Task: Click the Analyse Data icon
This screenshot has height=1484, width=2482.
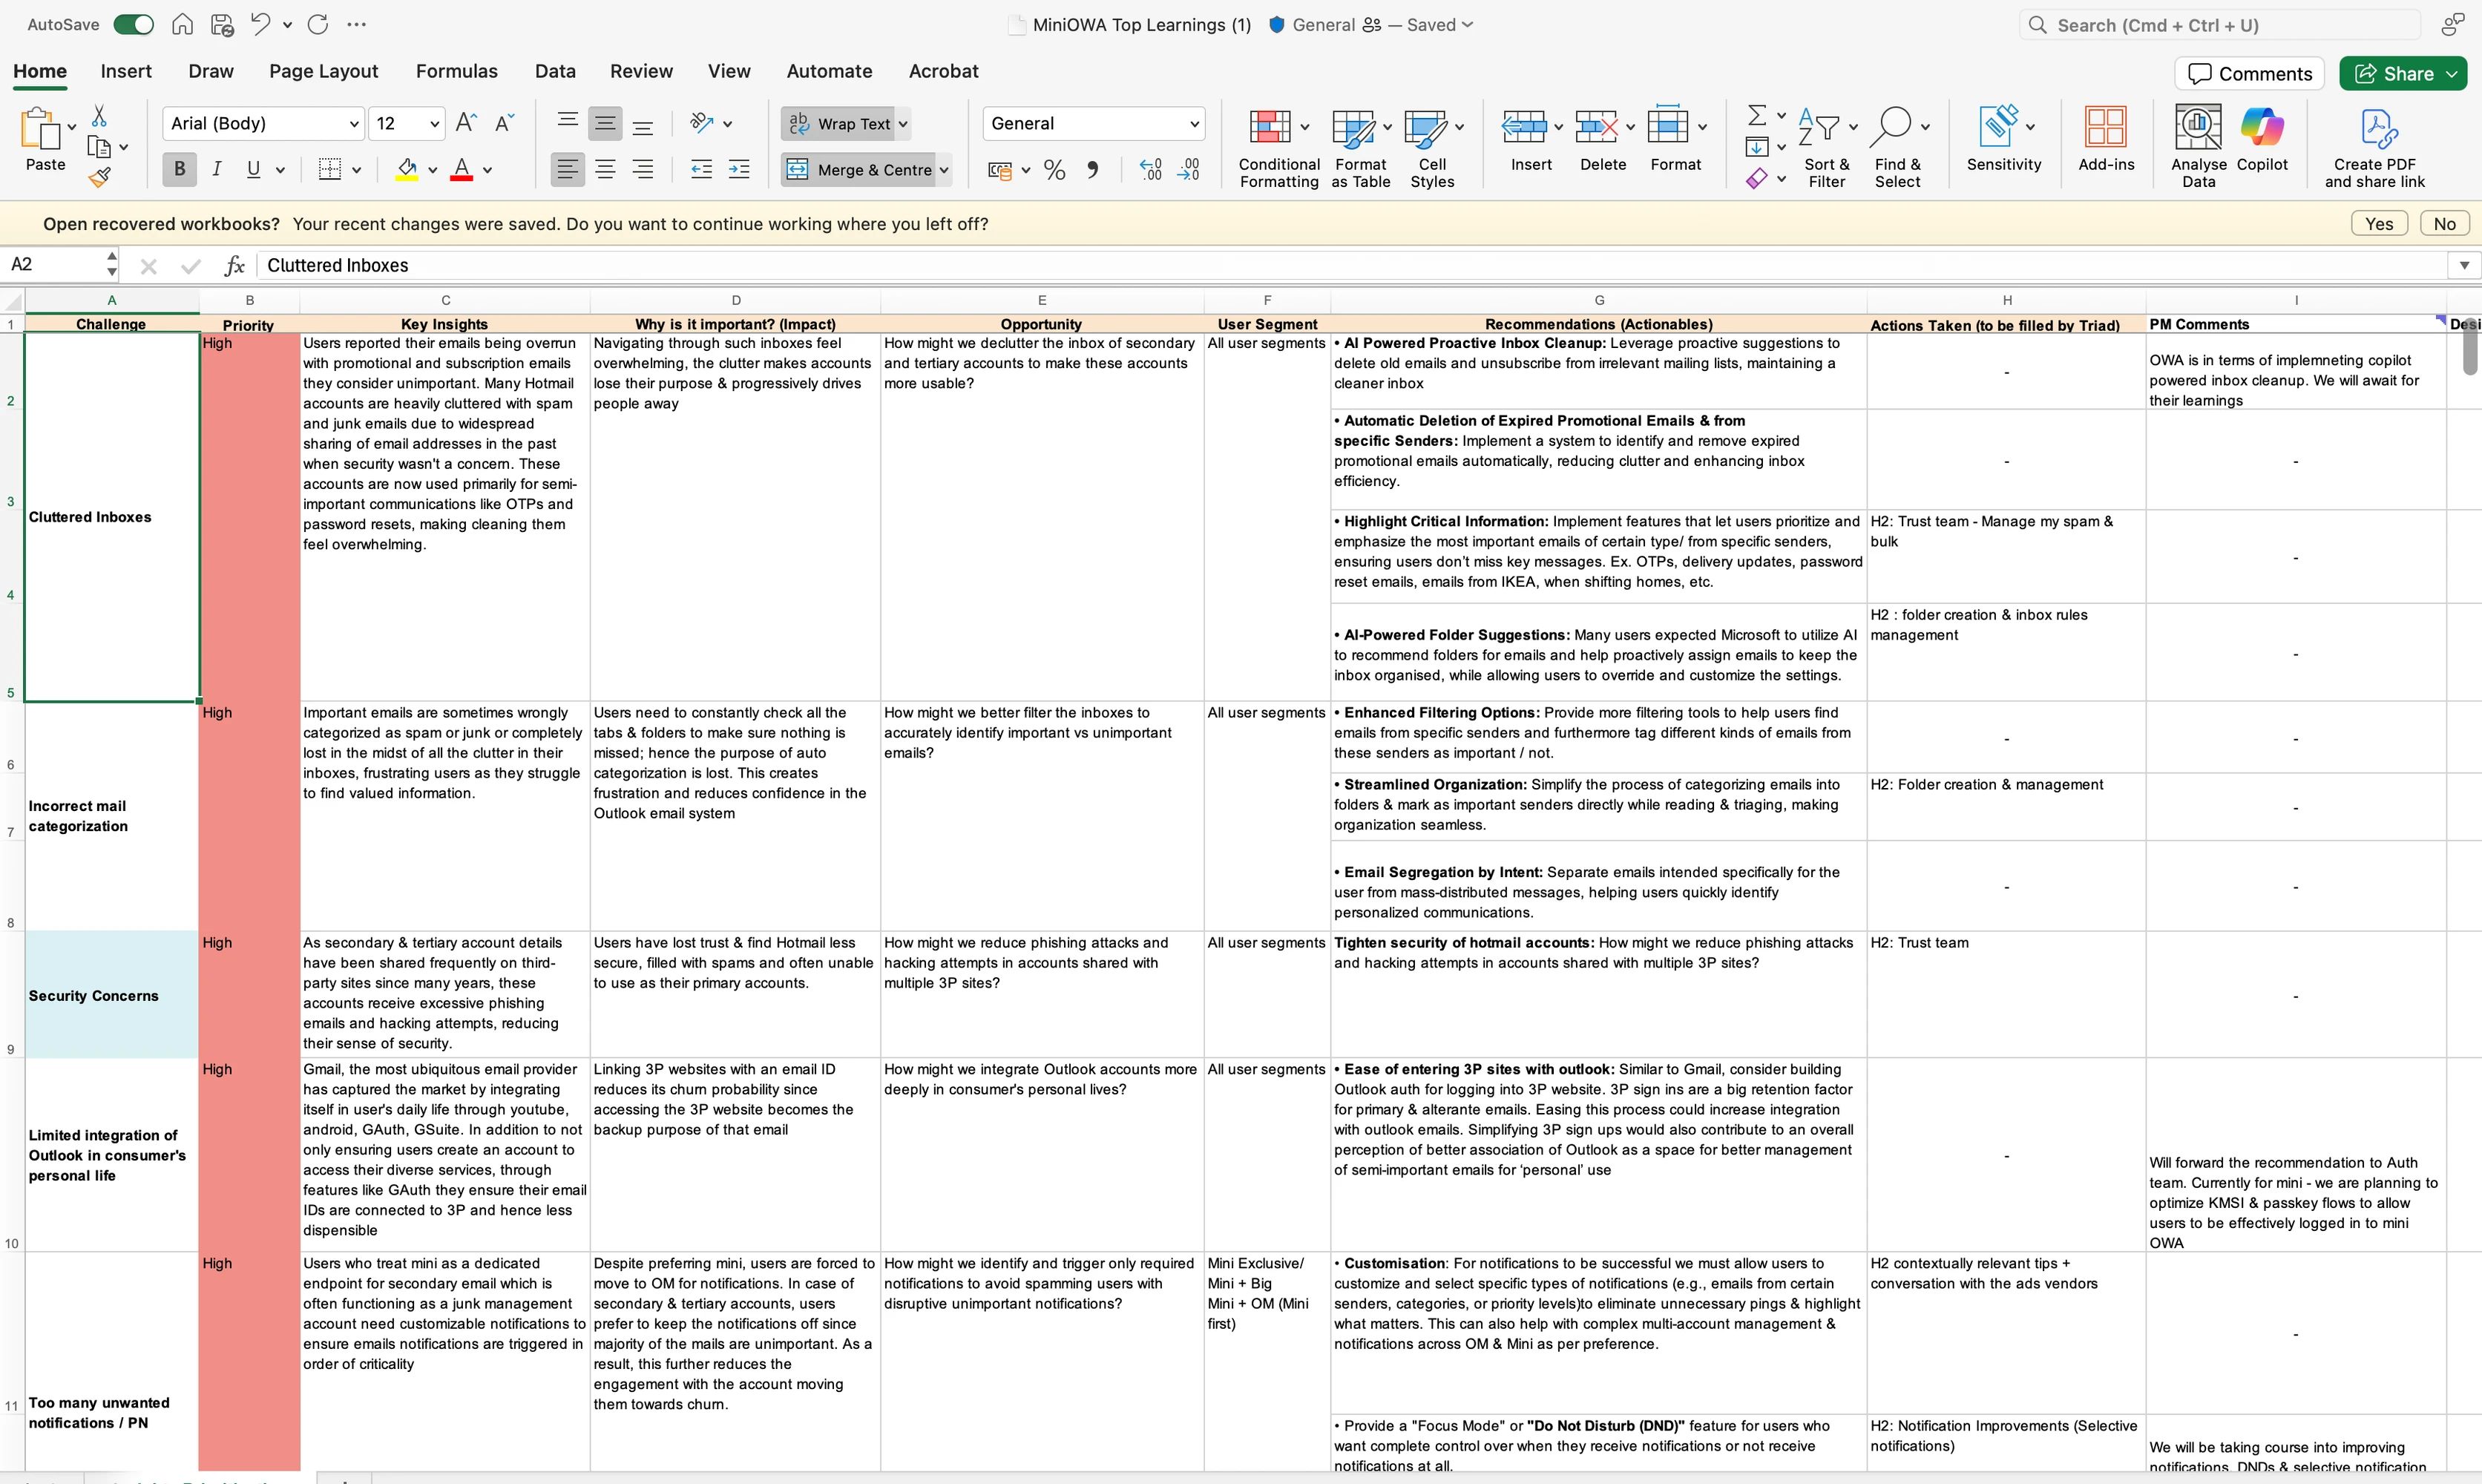Action: (2198, 127)
